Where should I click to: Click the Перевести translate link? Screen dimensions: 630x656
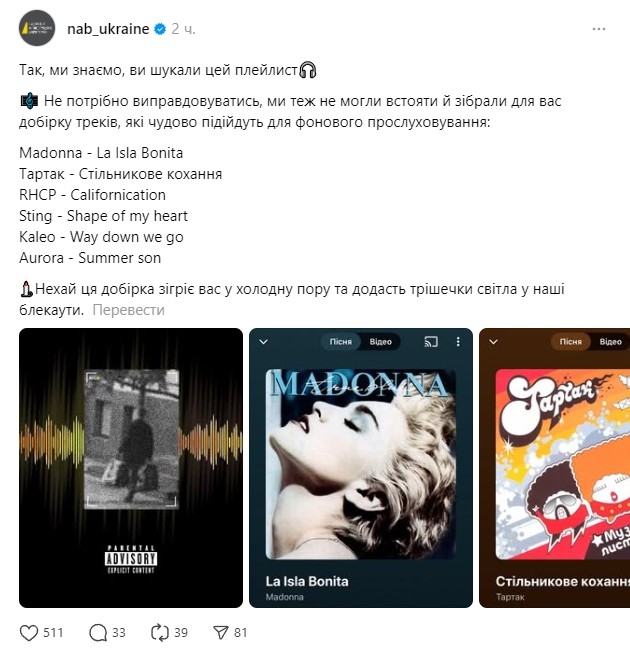coord(128,310)
